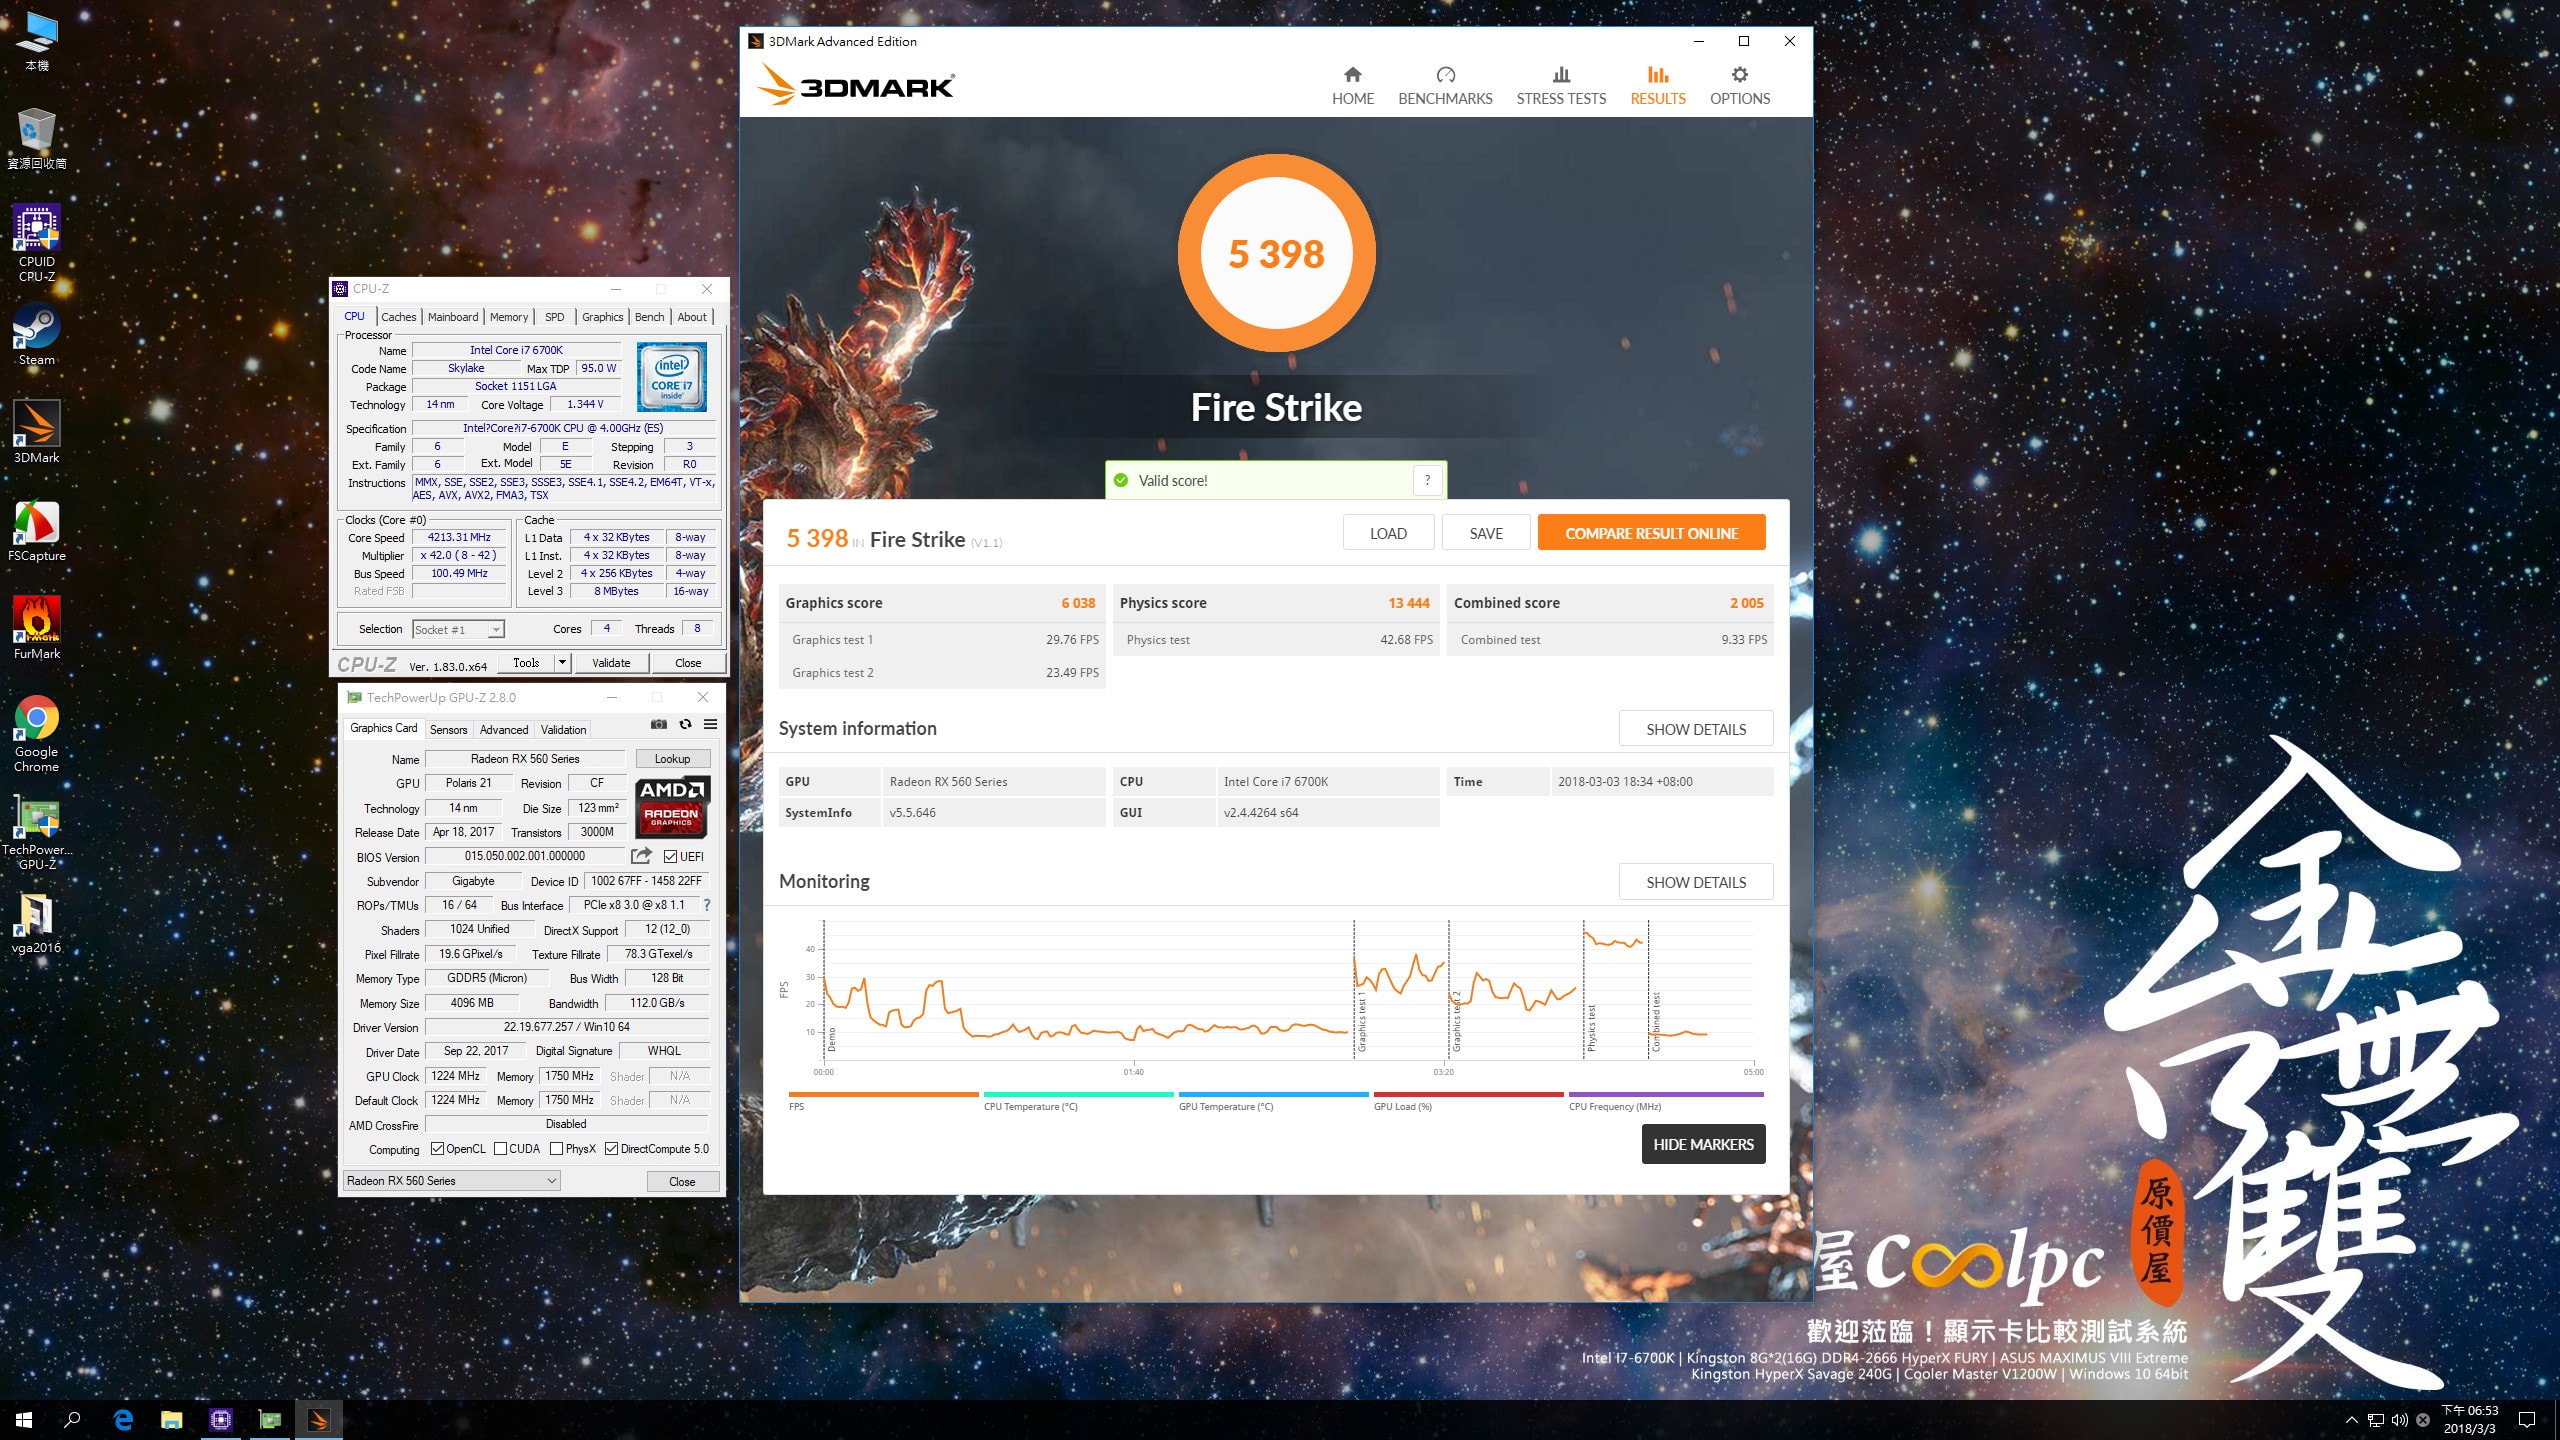Open TechPowerUp GPU-Z desktop shortcut
2560x1440 pixels.
[x=37, y=832]
